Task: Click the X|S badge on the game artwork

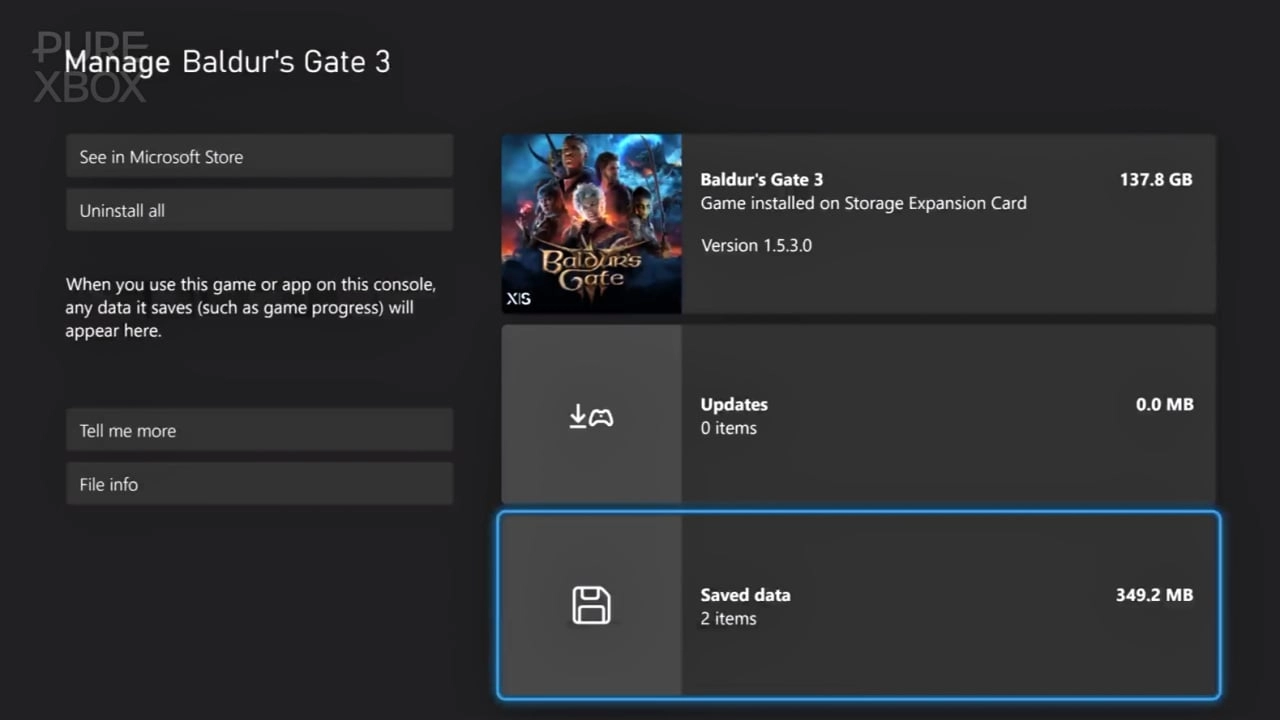Action: tap(518, 298)
